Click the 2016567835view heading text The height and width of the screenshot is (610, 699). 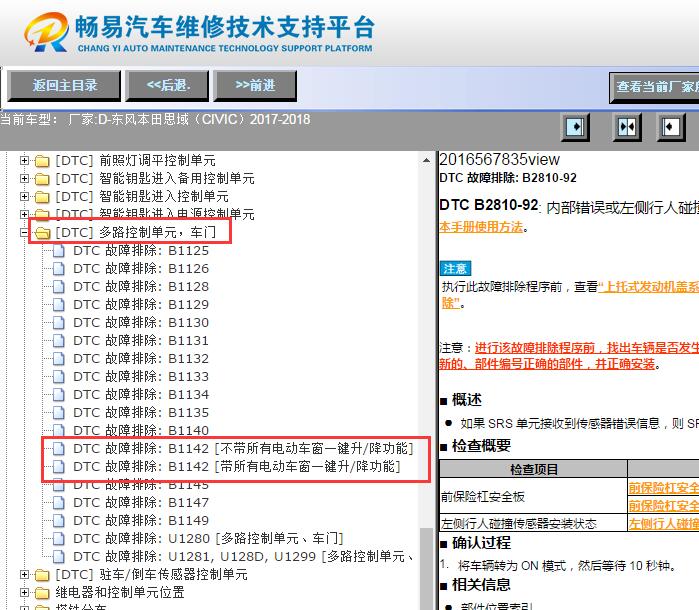(499, 160)
